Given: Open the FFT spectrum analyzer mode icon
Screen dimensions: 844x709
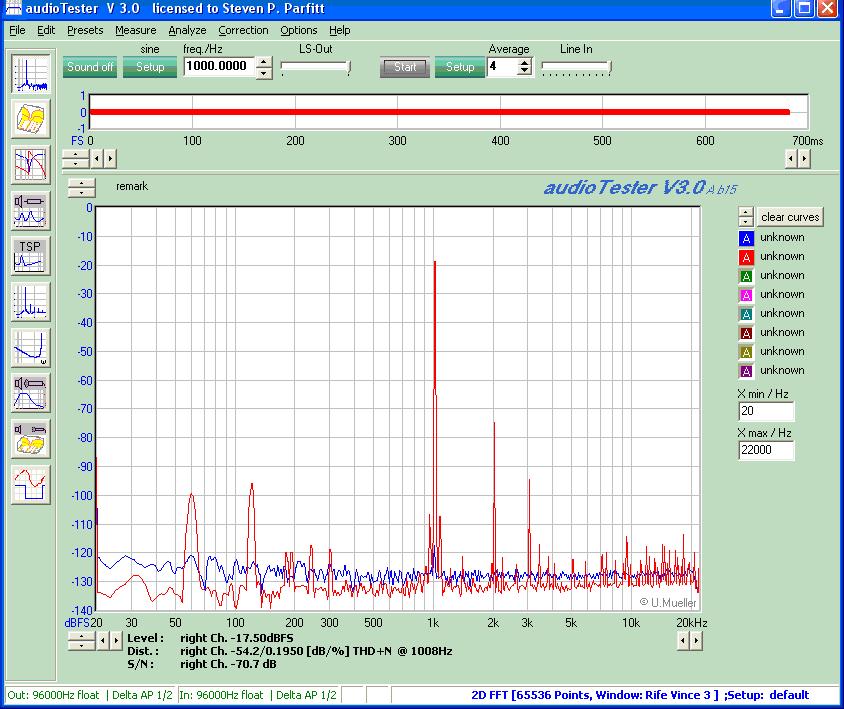Looking at the screenshot, I should [31, 74].
